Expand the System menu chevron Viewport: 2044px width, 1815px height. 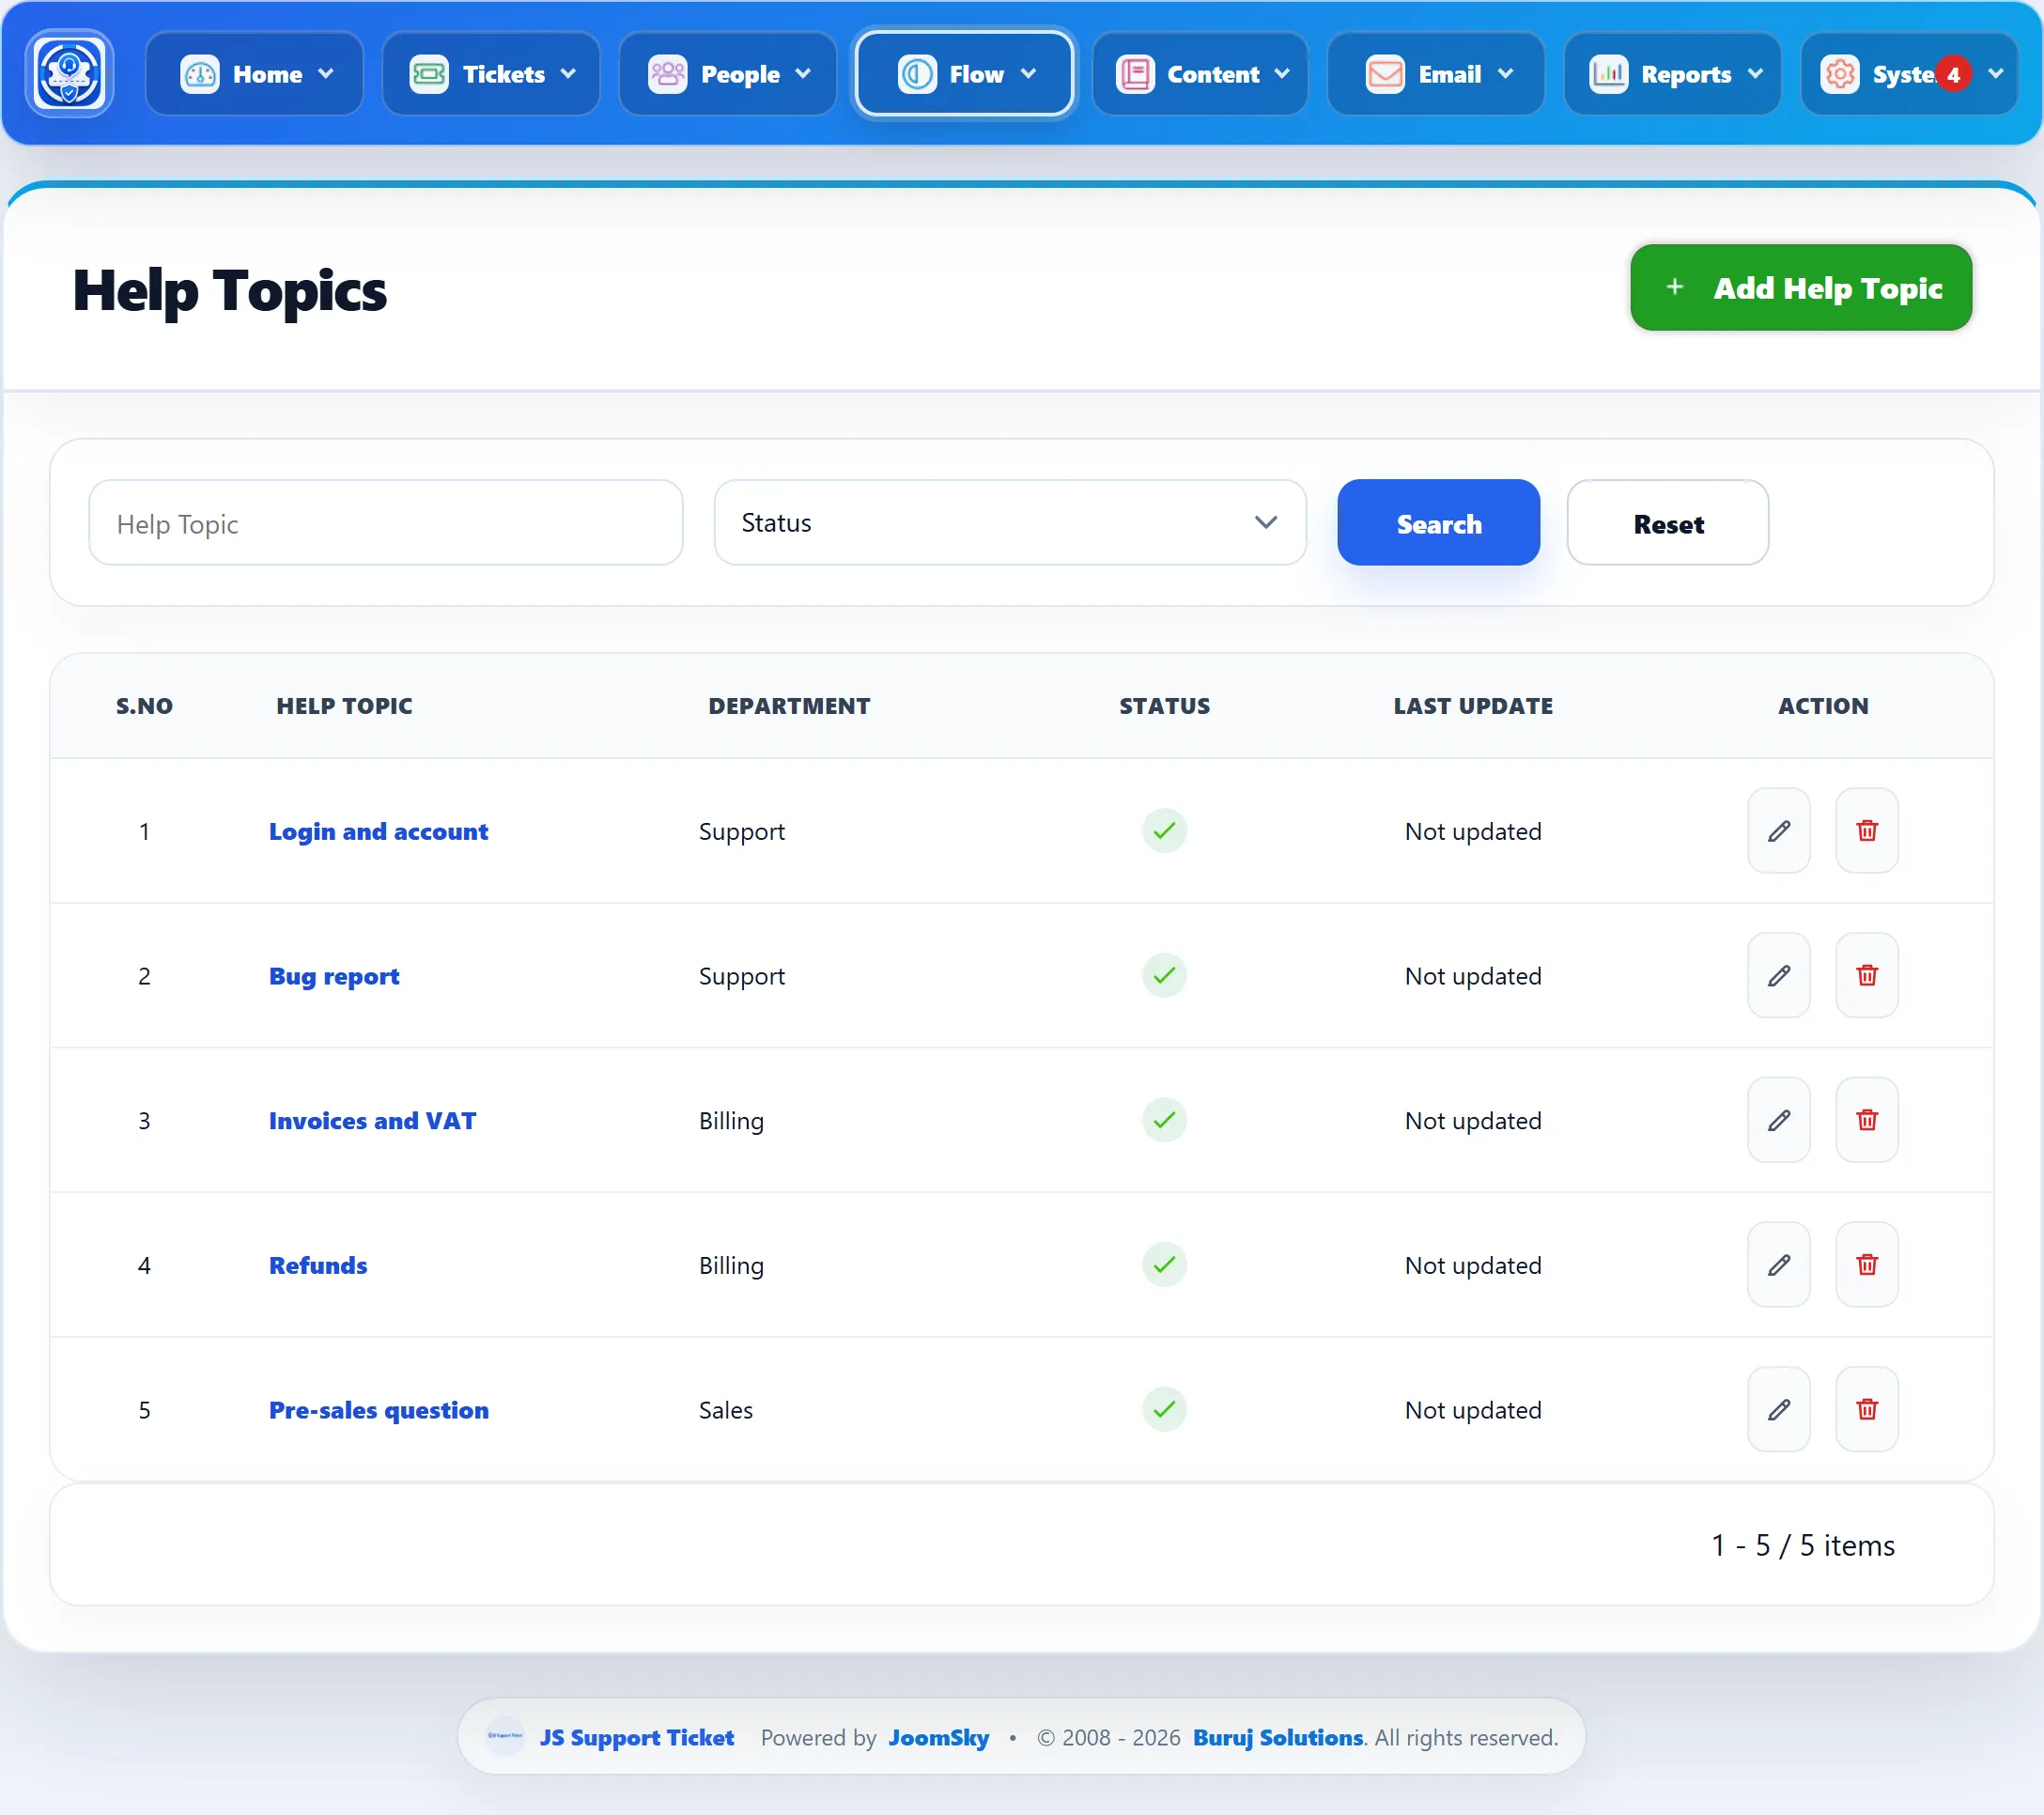(x=1996, y=74)
